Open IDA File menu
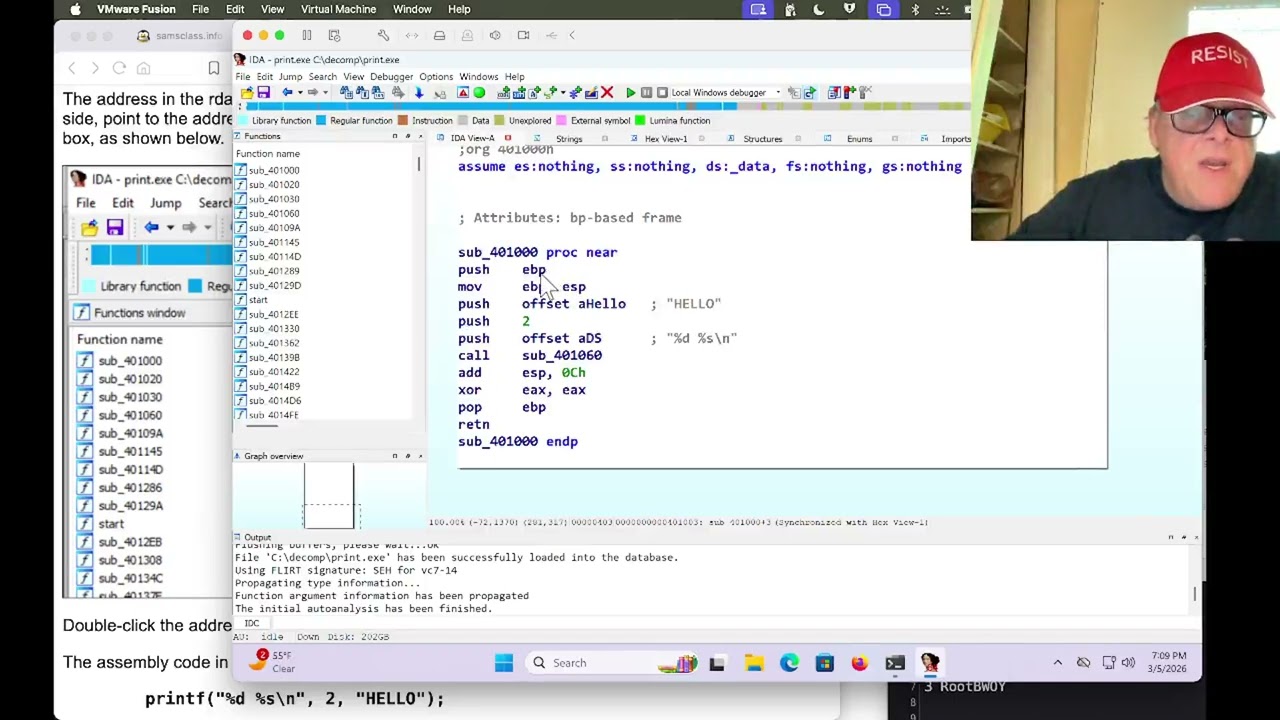The height and width of the screenshot is (720, 1280). pyautogui.click(x=243, y=77)
